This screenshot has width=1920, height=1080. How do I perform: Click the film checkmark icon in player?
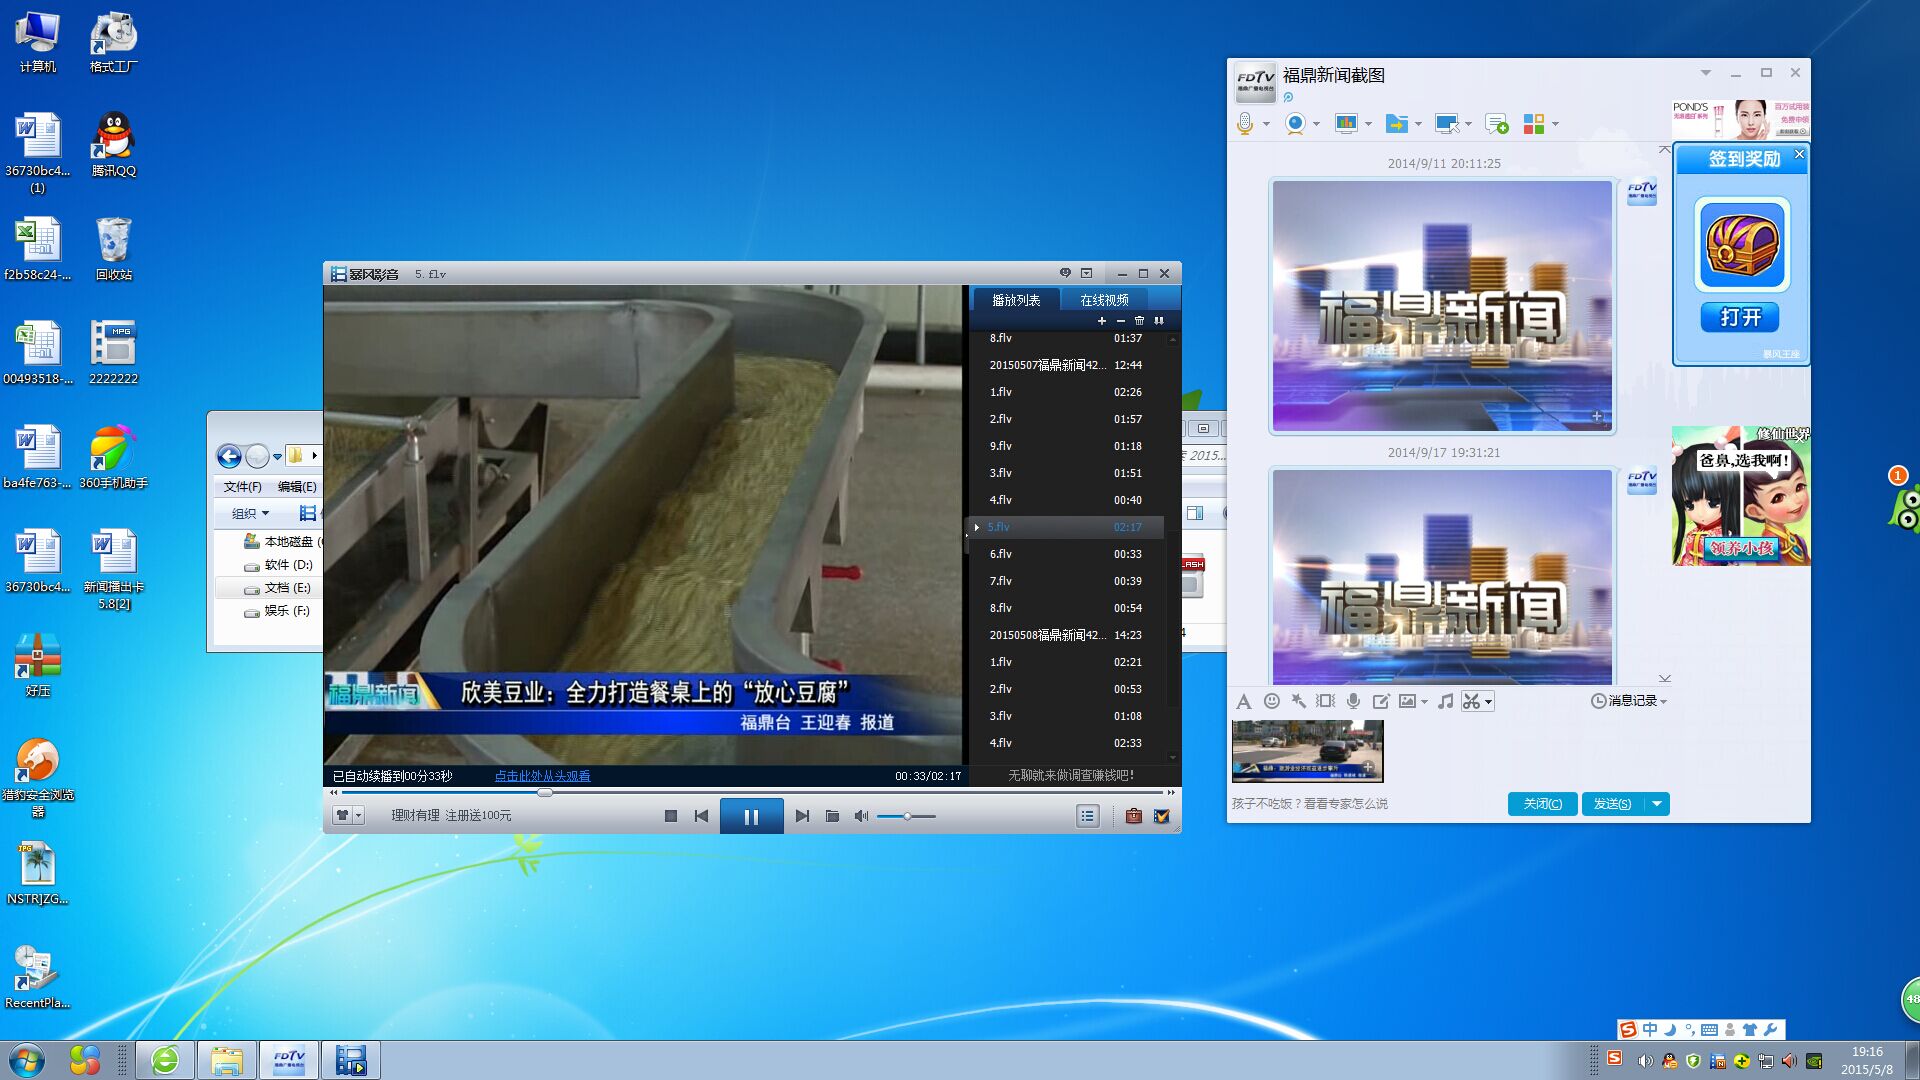(x=1162, y=816)
